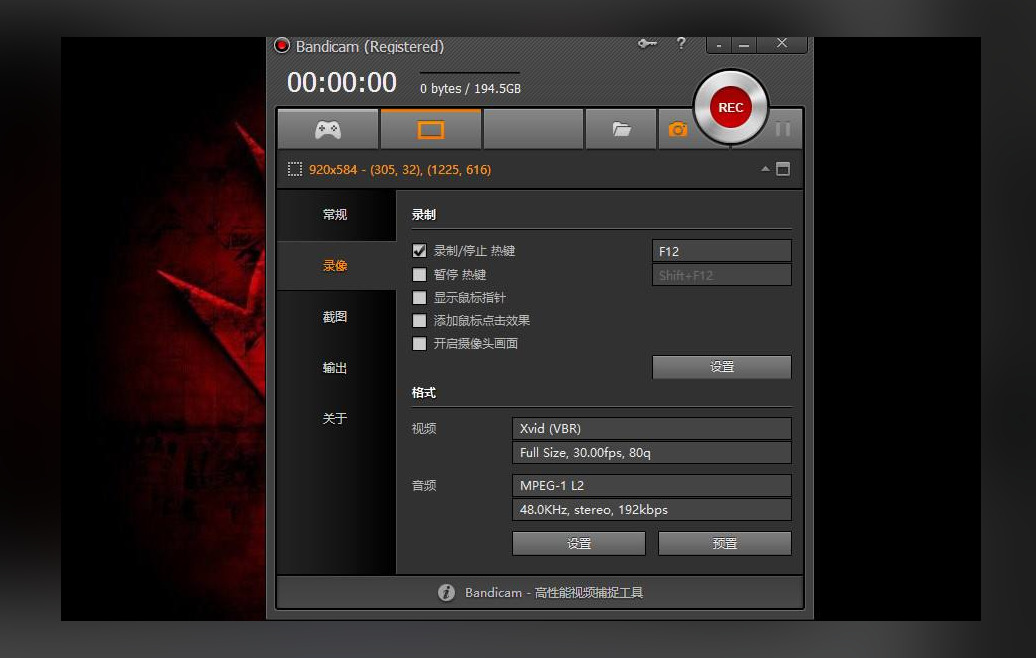Click Full Size, 30.00fps, 80q field
This screenshot has width=1036, height=658.
pyautogui.click(x=651, y=453)
